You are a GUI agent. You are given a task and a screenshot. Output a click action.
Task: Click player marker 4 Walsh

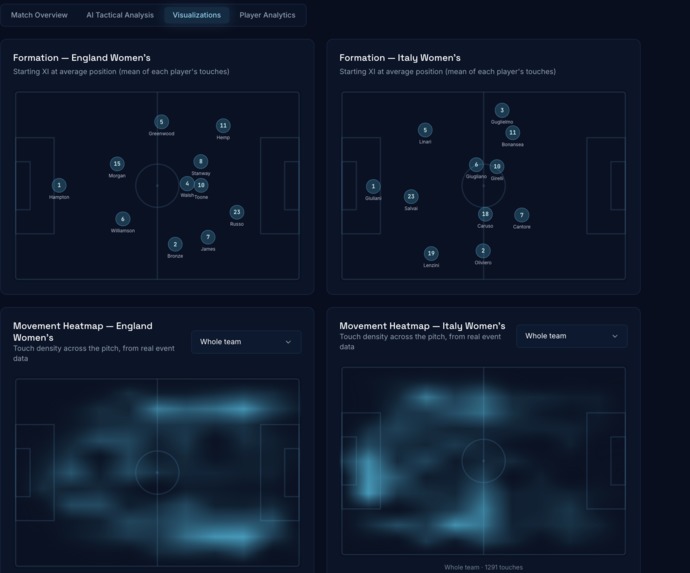click(187, 184)
